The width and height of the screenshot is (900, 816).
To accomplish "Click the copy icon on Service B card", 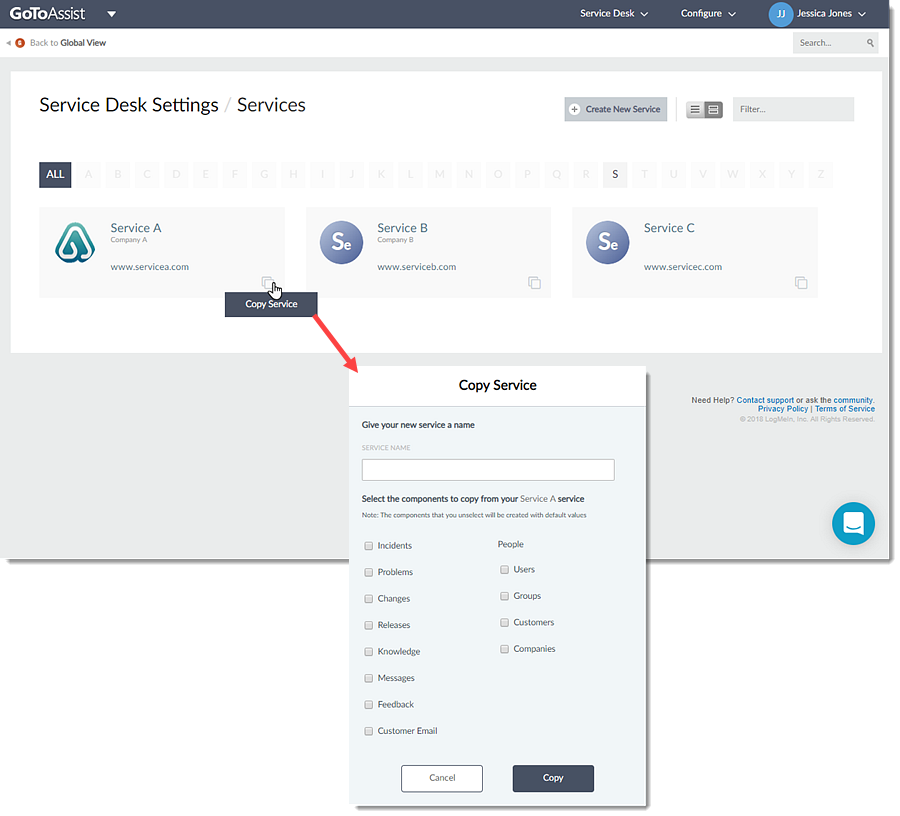I will (534, 283).
